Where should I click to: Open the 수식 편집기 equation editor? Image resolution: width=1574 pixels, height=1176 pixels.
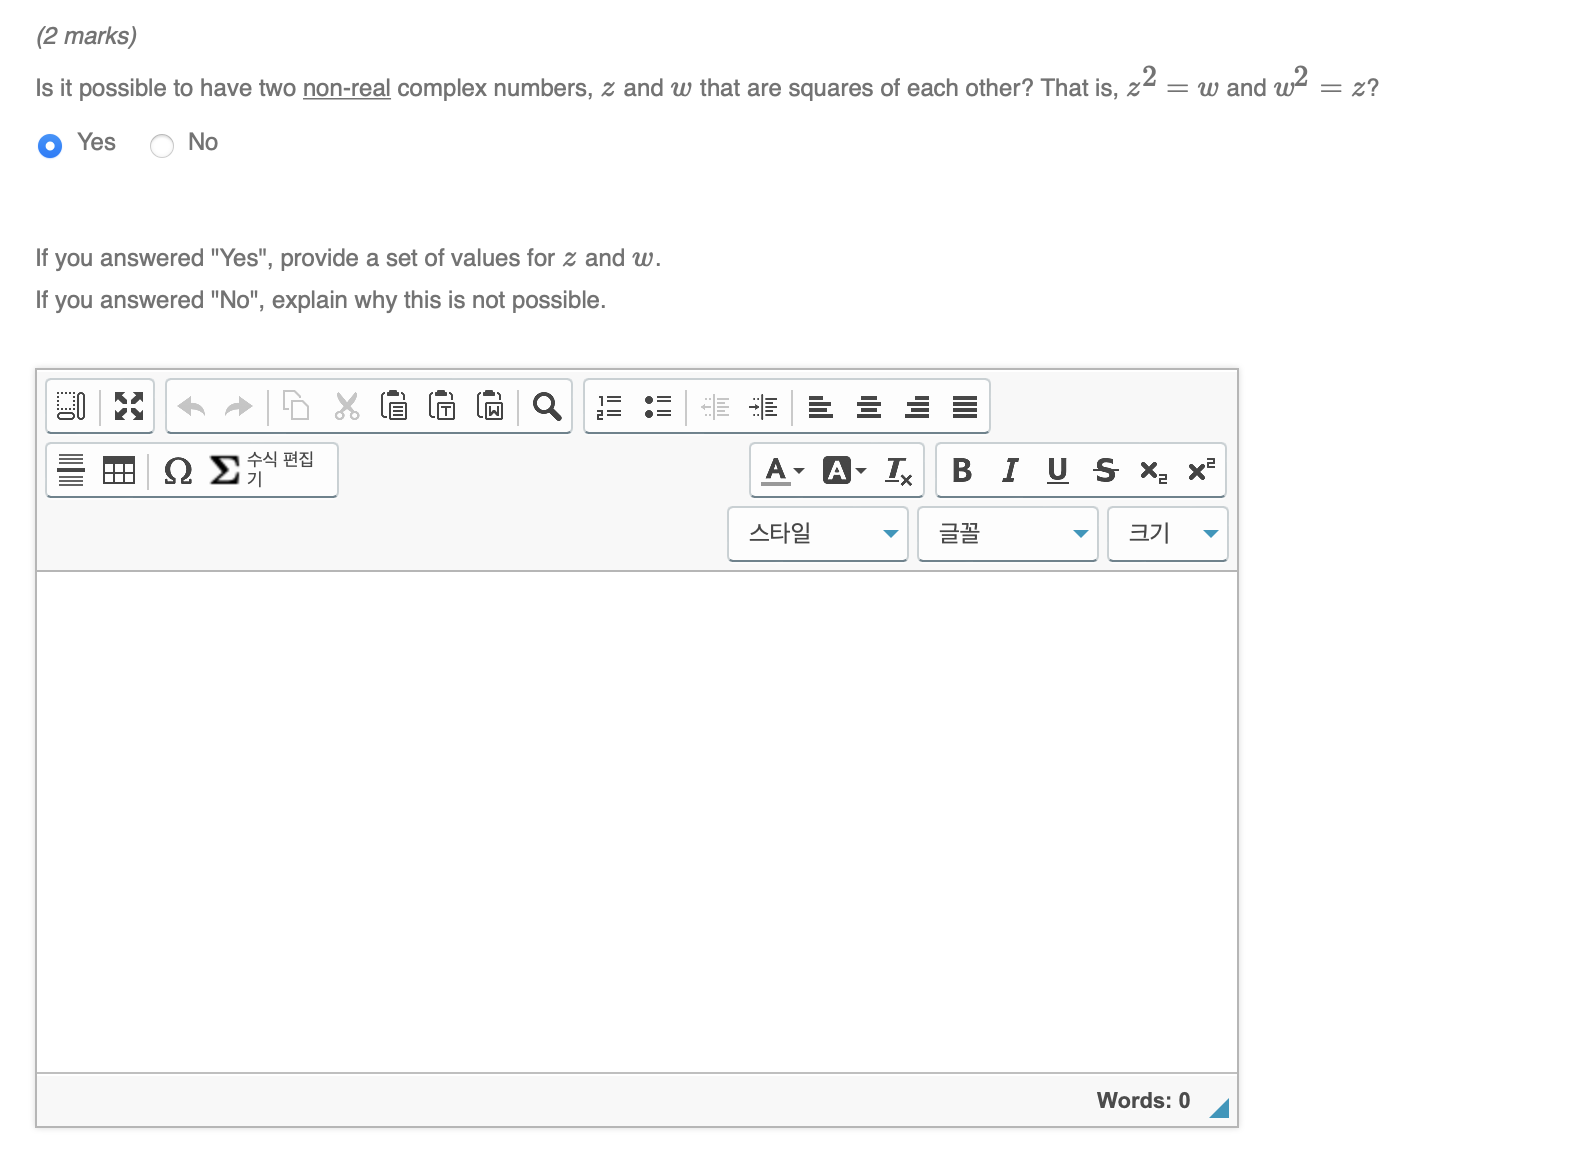[265, 470]
